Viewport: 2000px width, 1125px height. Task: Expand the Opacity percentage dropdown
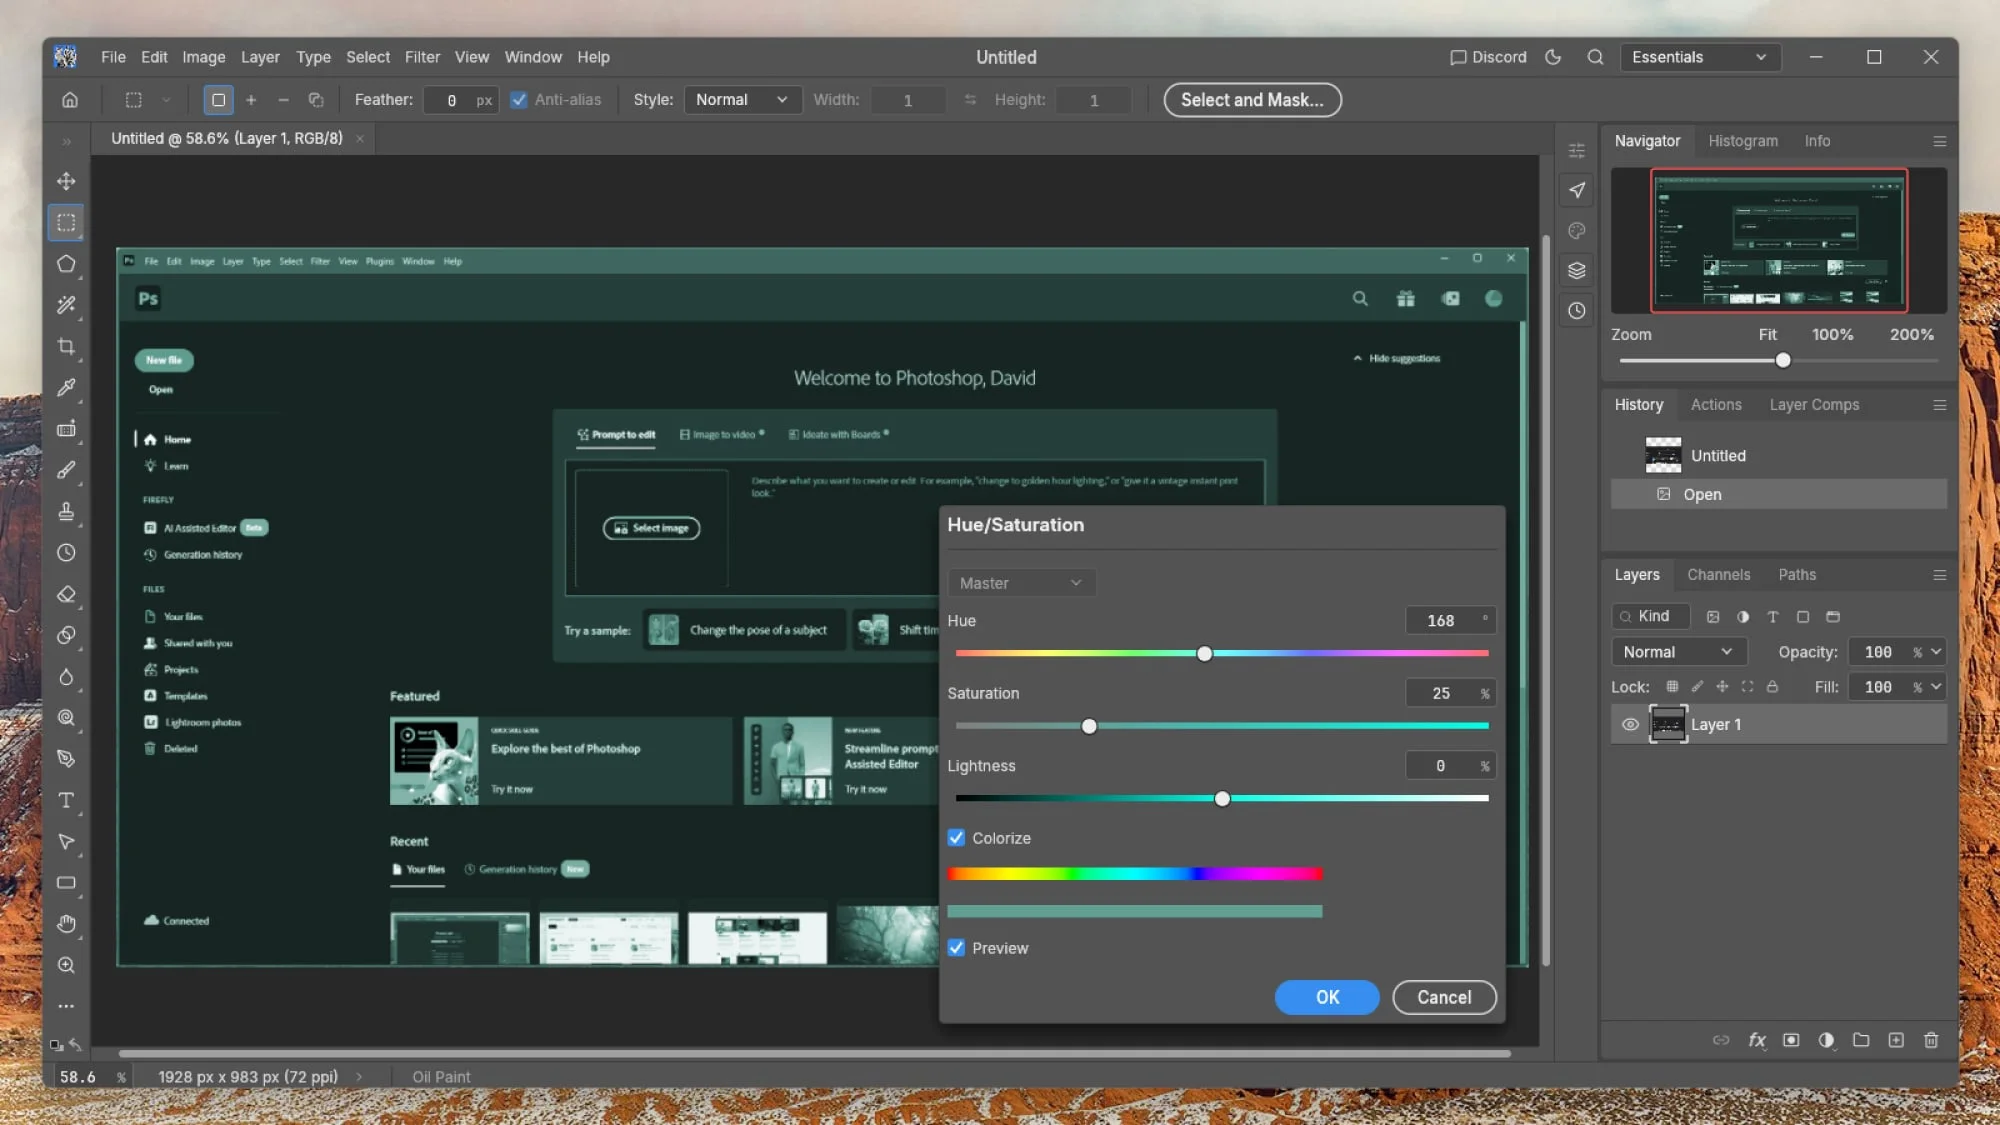coord(1936,652)
